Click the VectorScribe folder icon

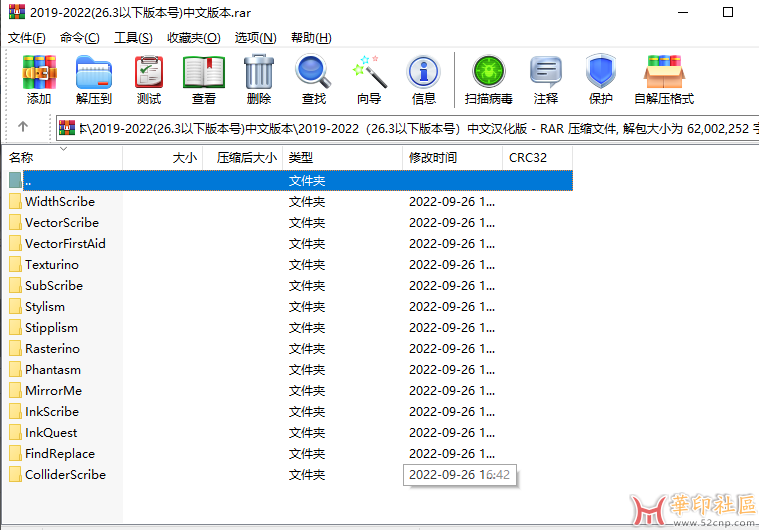15,222
